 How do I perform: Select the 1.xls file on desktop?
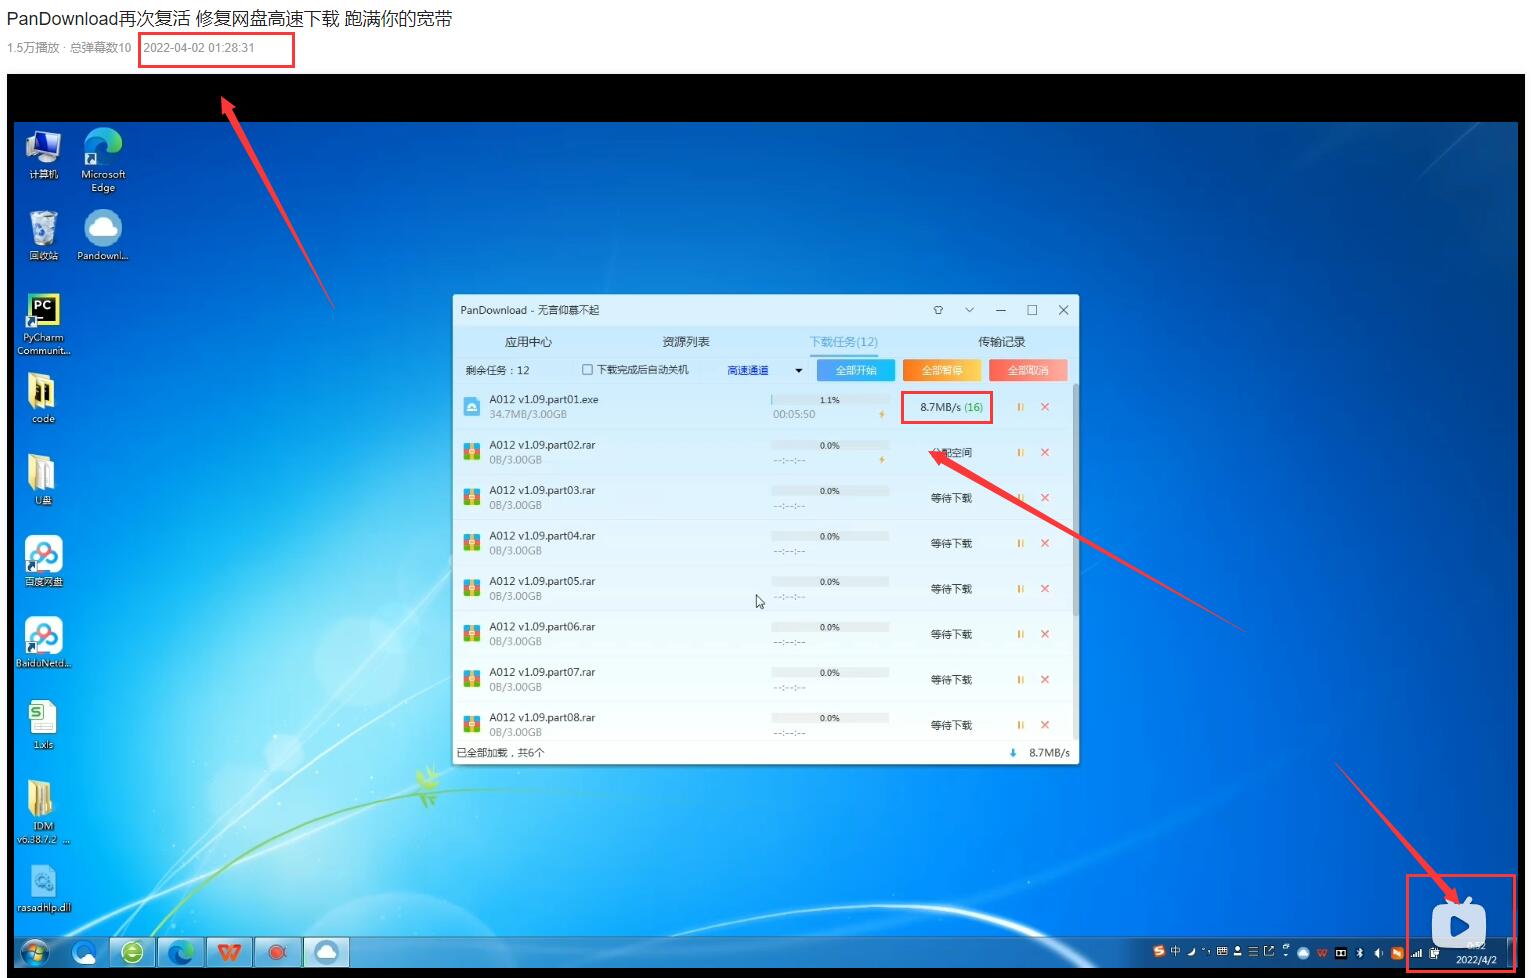tap(43, 724)
